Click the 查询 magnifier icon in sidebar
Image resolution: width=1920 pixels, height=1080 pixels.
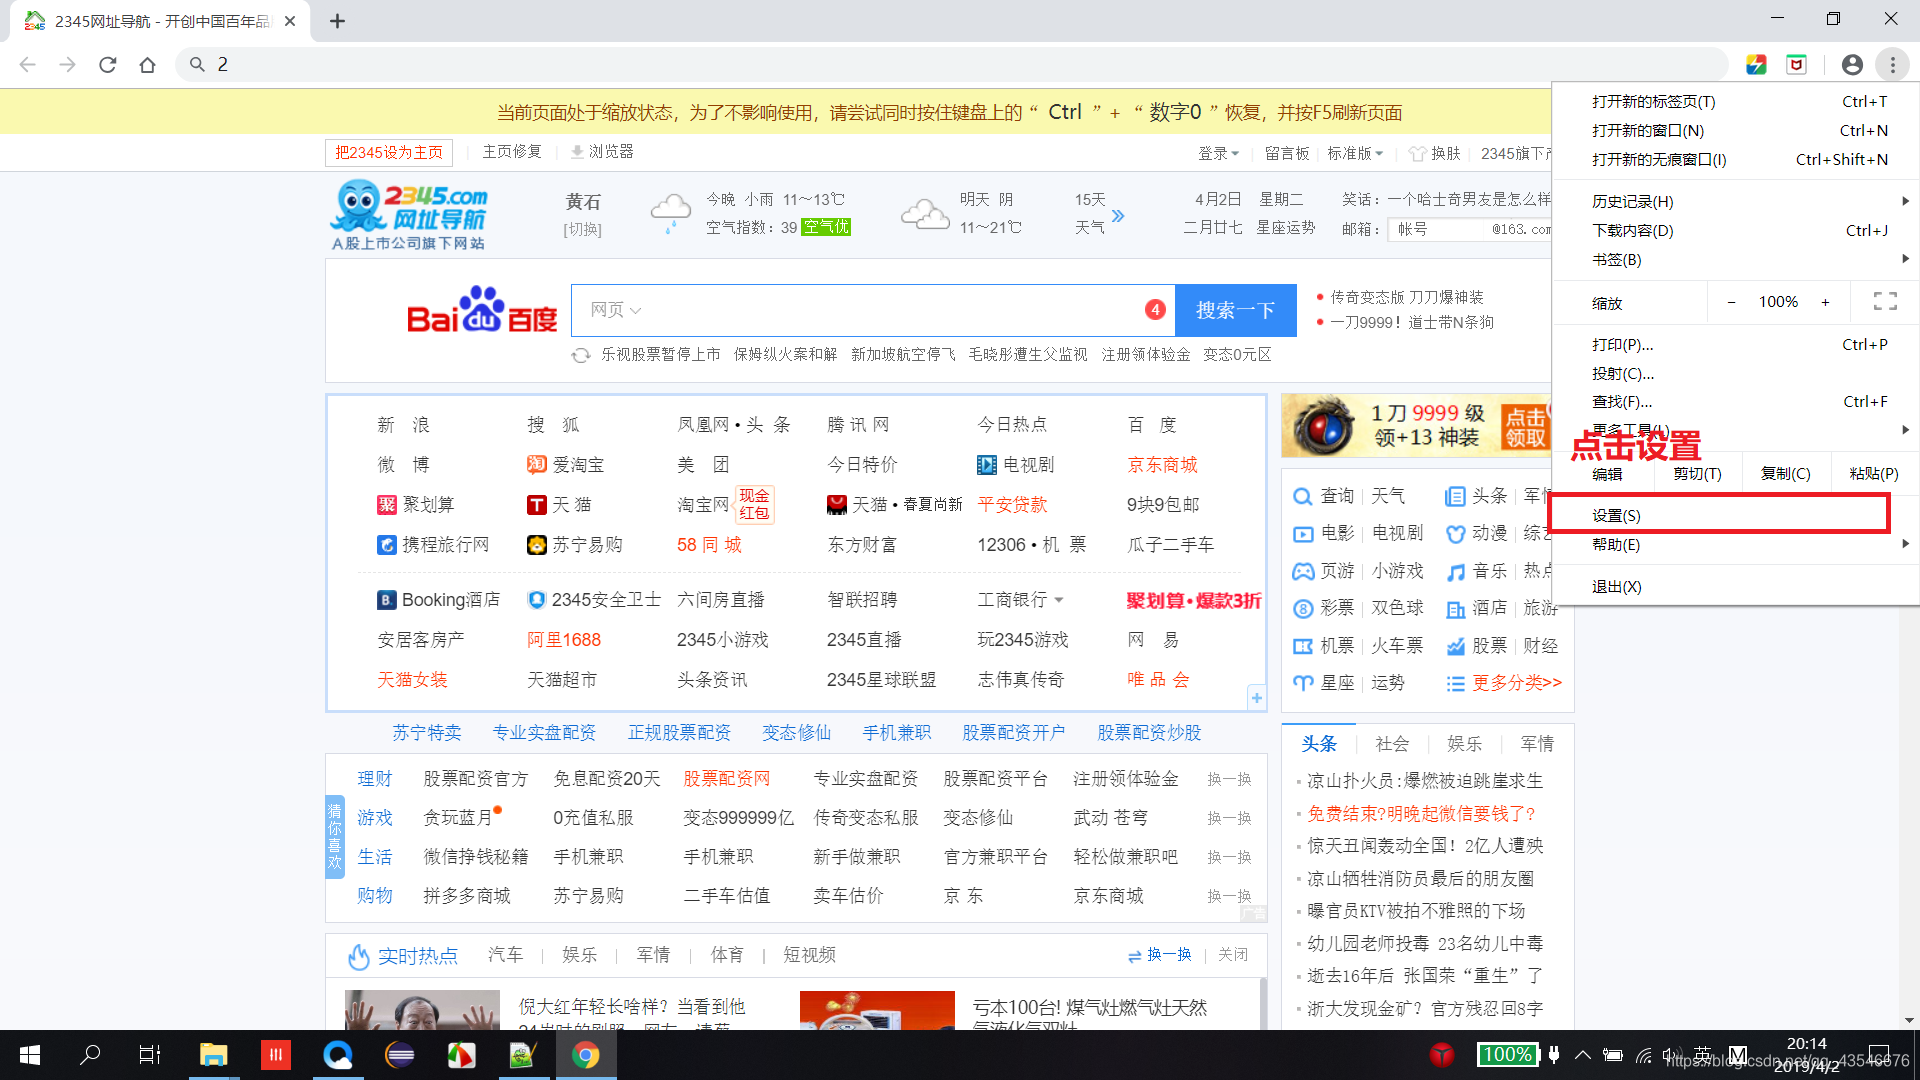1302,497
